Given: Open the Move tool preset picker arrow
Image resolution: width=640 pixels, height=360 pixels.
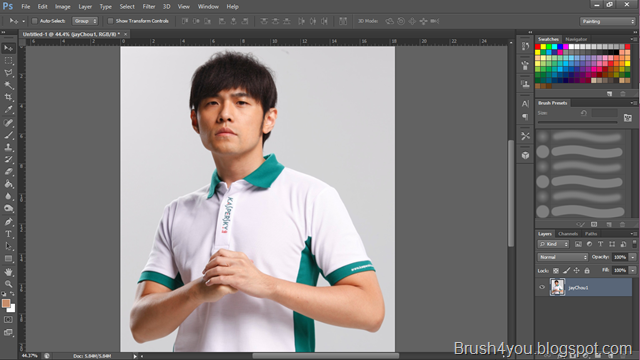Looking at the screenshot, I should click(x=24, y=21).
